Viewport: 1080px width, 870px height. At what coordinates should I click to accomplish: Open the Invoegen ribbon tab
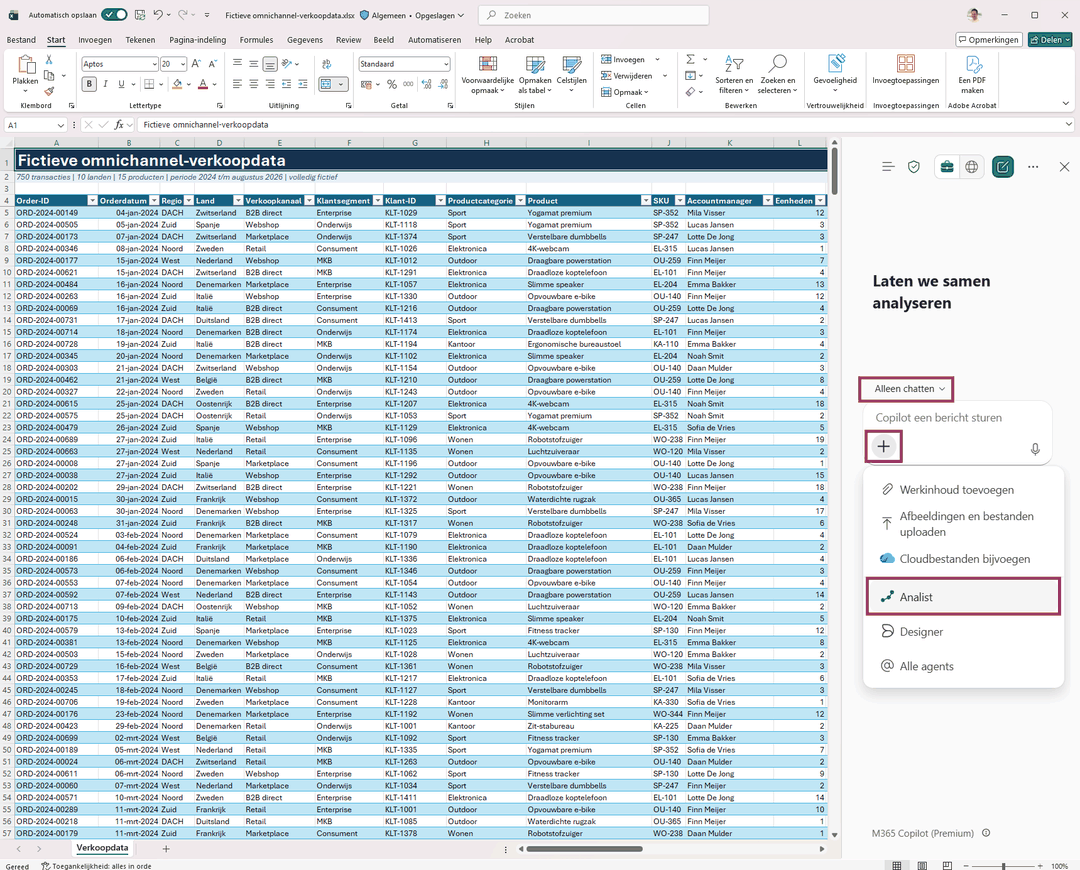tap(95, 40)
